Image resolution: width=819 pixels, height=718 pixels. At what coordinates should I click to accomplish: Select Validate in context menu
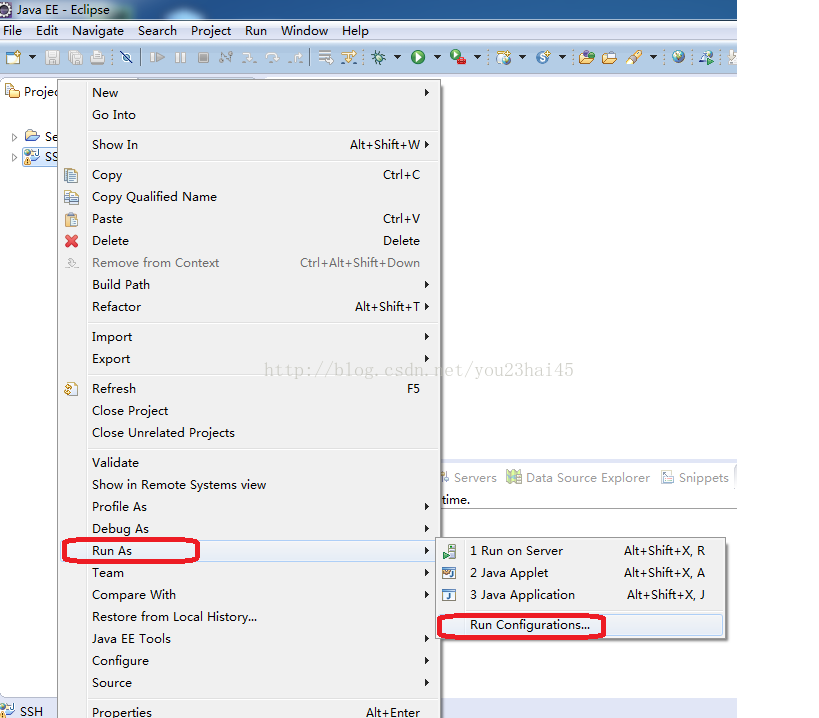[x=261, y=463]
